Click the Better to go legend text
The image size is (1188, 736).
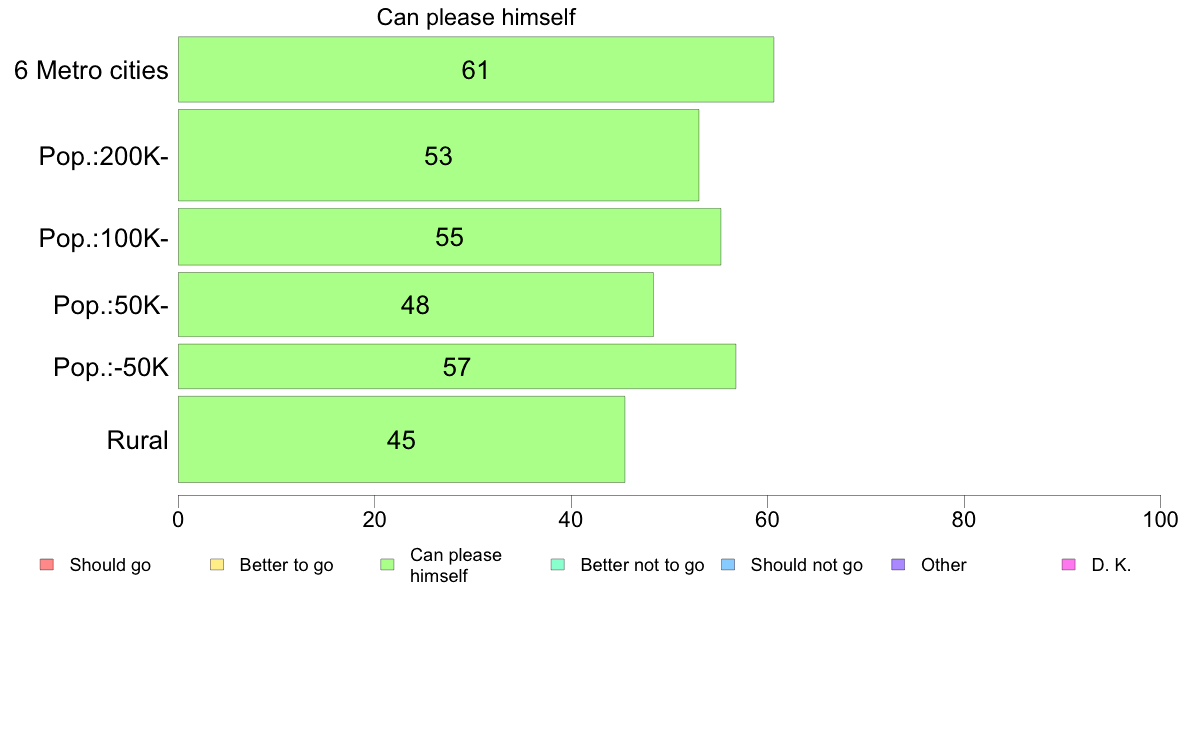coord(286,565)
